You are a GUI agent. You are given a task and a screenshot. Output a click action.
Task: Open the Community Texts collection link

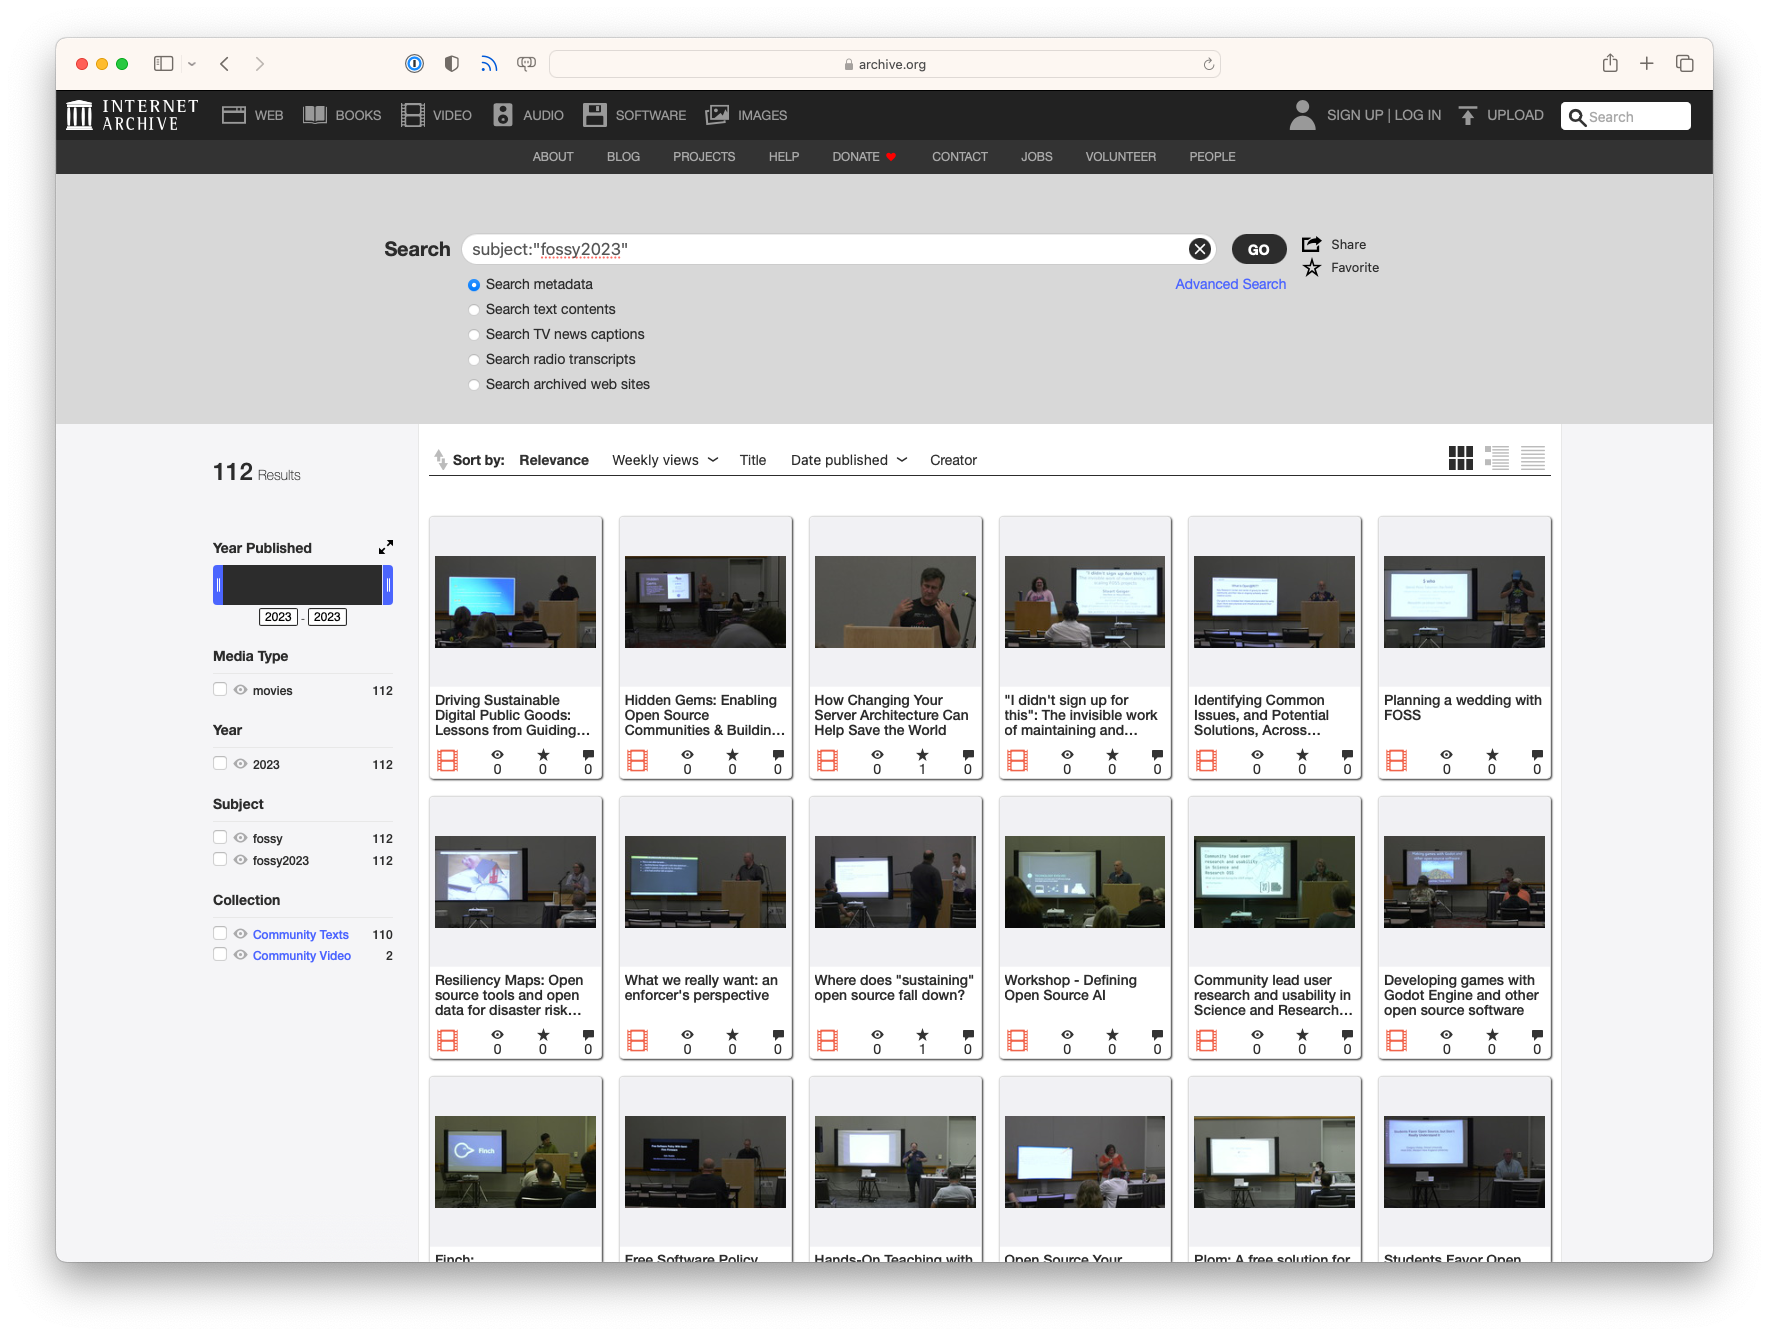coord(300,934)
